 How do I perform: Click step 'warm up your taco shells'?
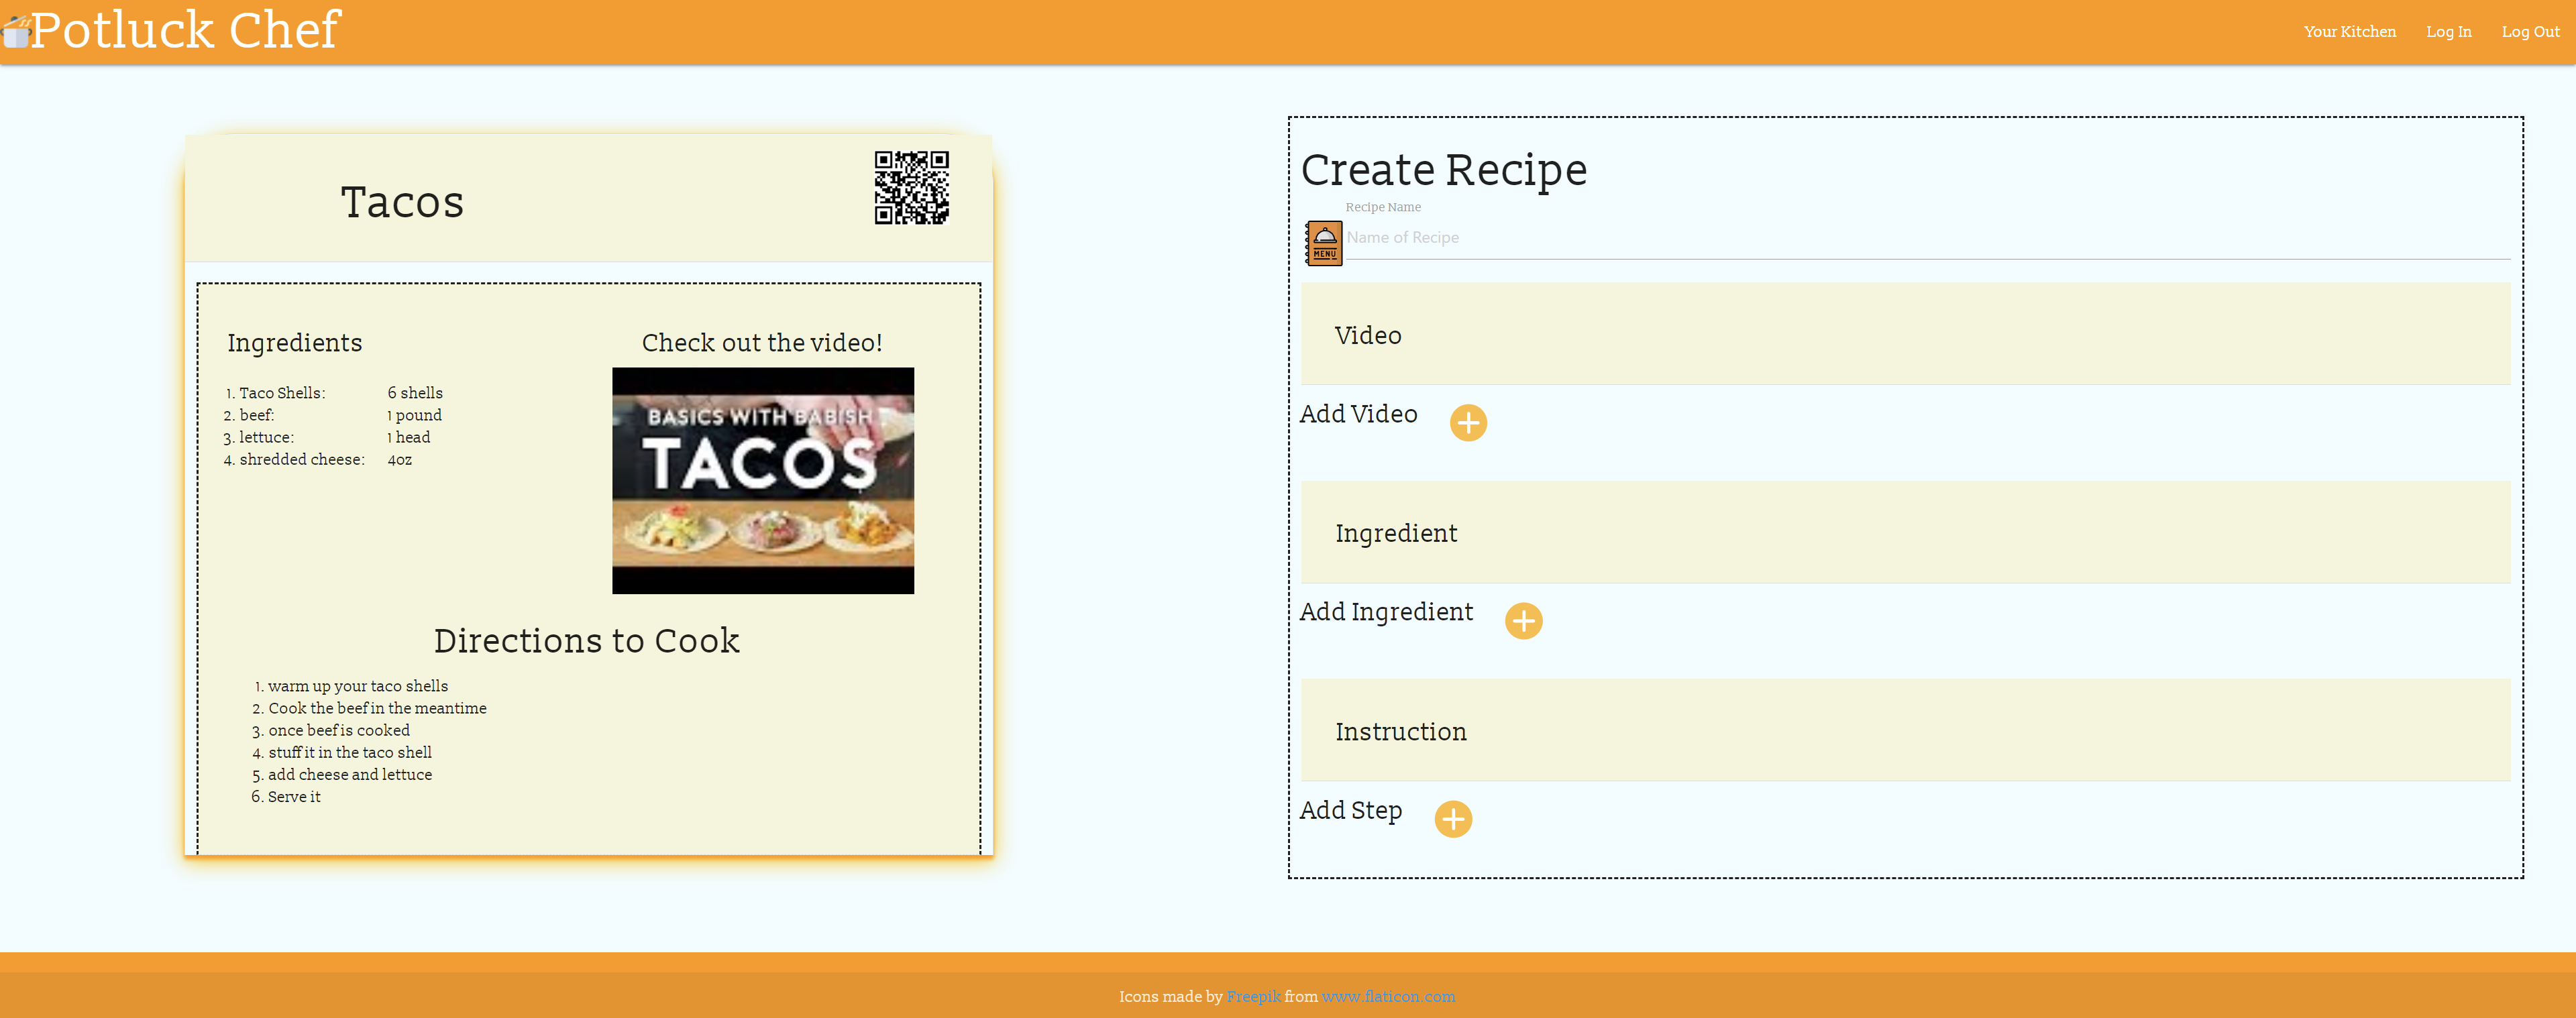358,686
